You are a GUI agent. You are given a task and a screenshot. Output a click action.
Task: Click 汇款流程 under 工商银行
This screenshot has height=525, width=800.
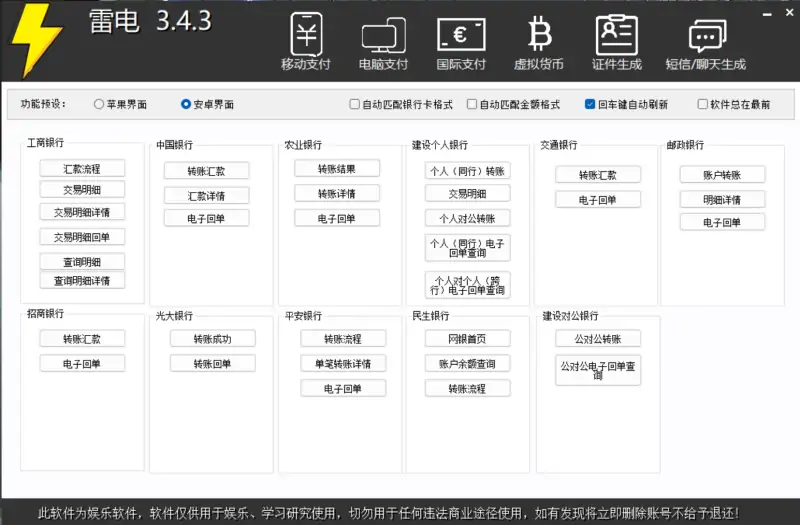coord(82,169)
